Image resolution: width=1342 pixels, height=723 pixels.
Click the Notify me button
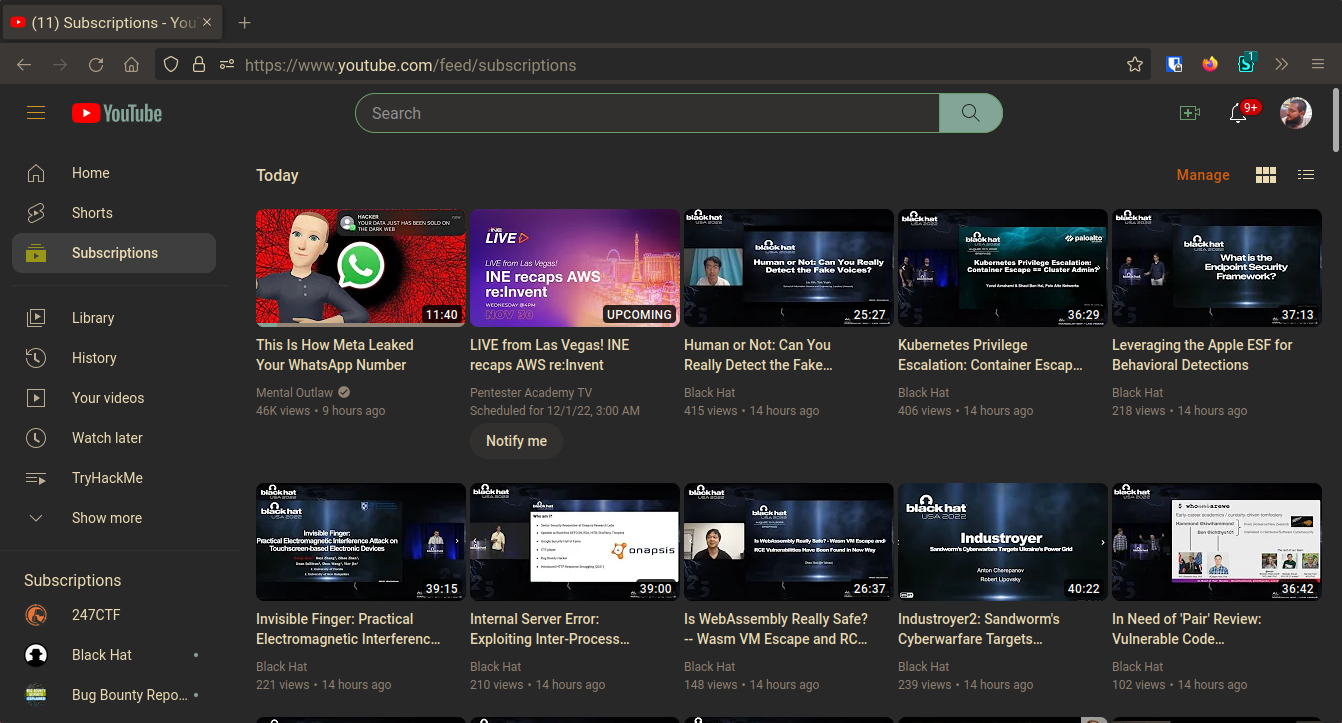(516, 441)
